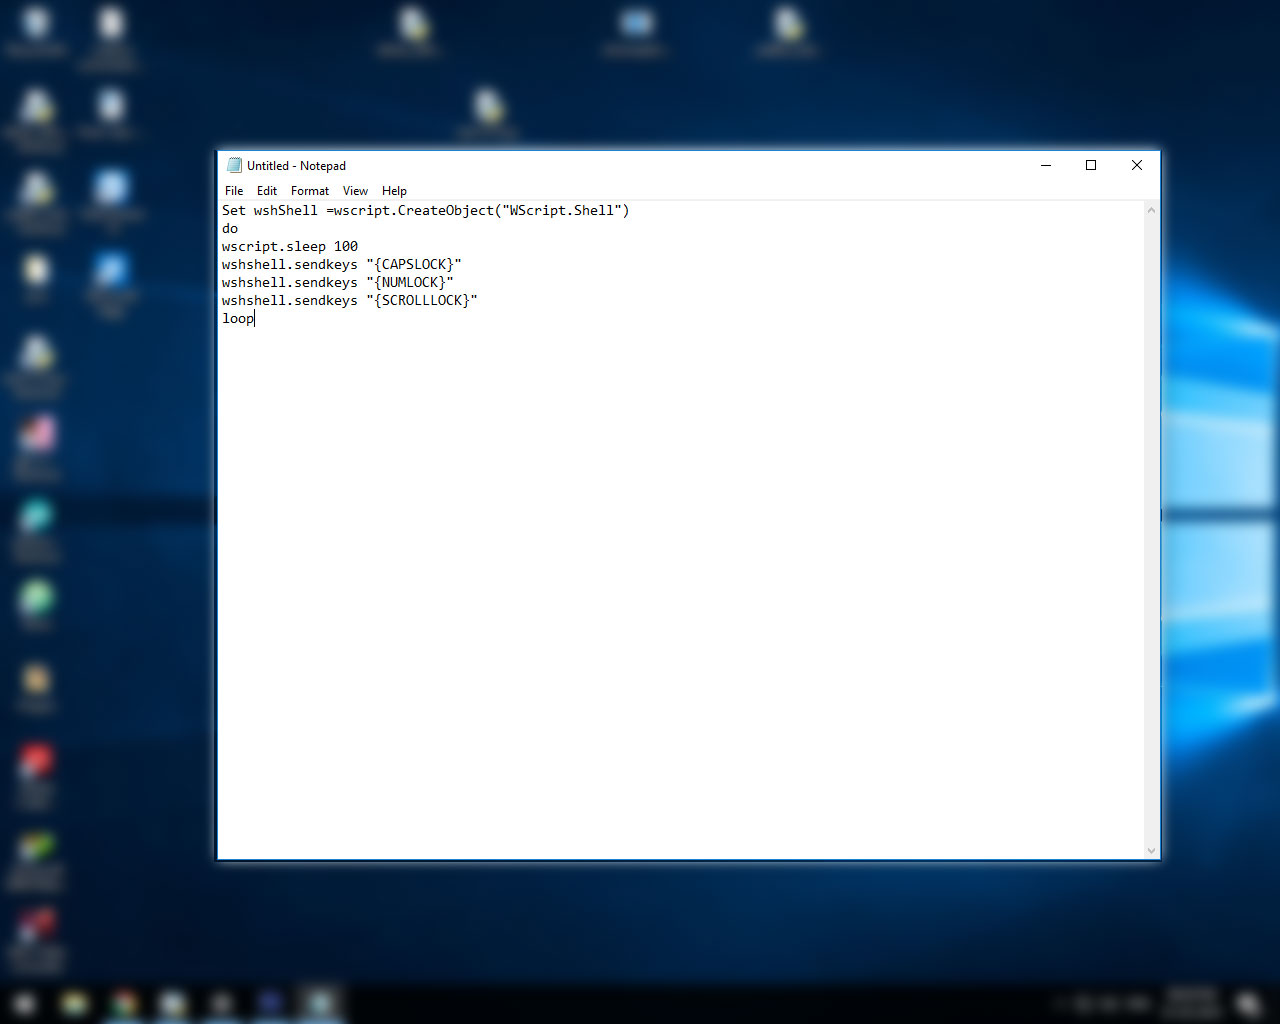Open Google Chrome from the taskbar
Screen dimensions: 1280x1024
pyautogui.click(x=123, y=1003)
